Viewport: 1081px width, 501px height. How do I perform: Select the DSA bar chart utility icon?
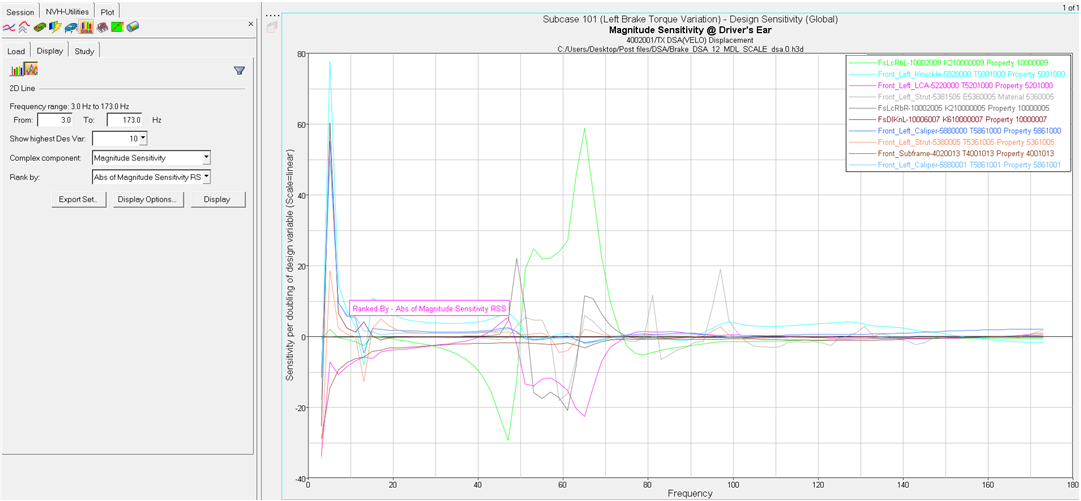(x=86, y=28)
